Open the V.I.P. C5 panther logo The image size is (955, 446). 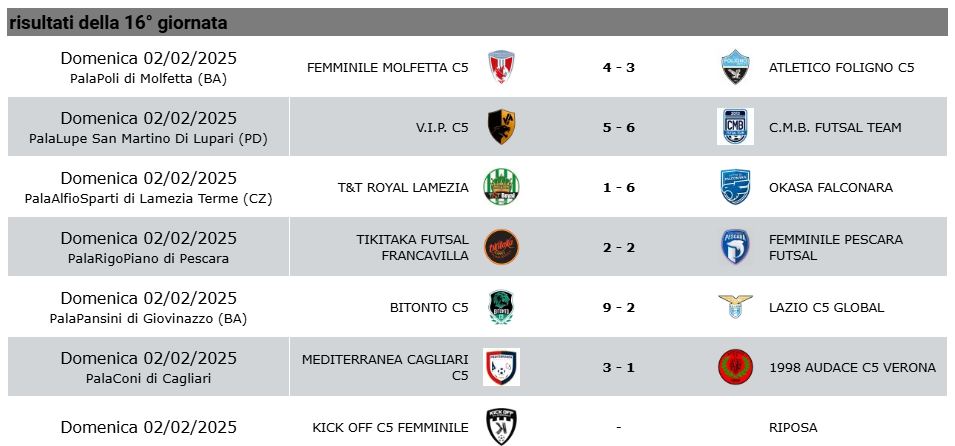(x=501, y=127)
